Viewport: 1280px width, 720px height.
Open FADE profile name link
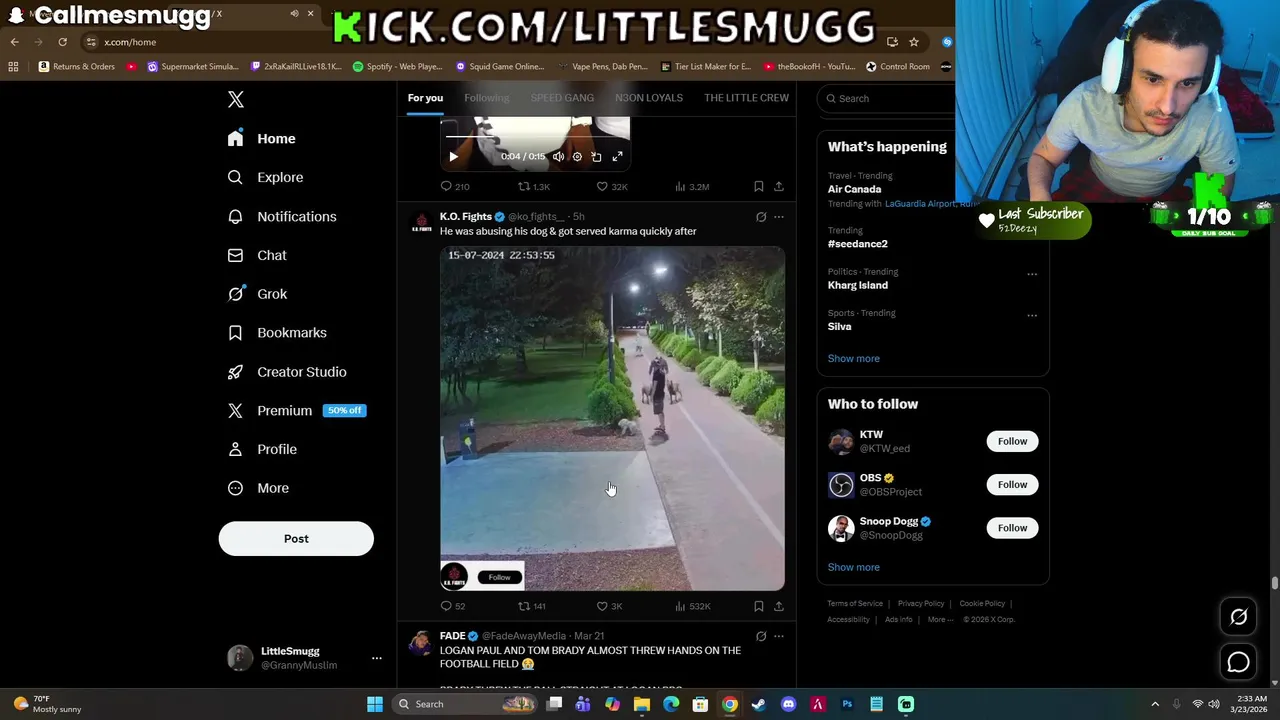[453, 636]
